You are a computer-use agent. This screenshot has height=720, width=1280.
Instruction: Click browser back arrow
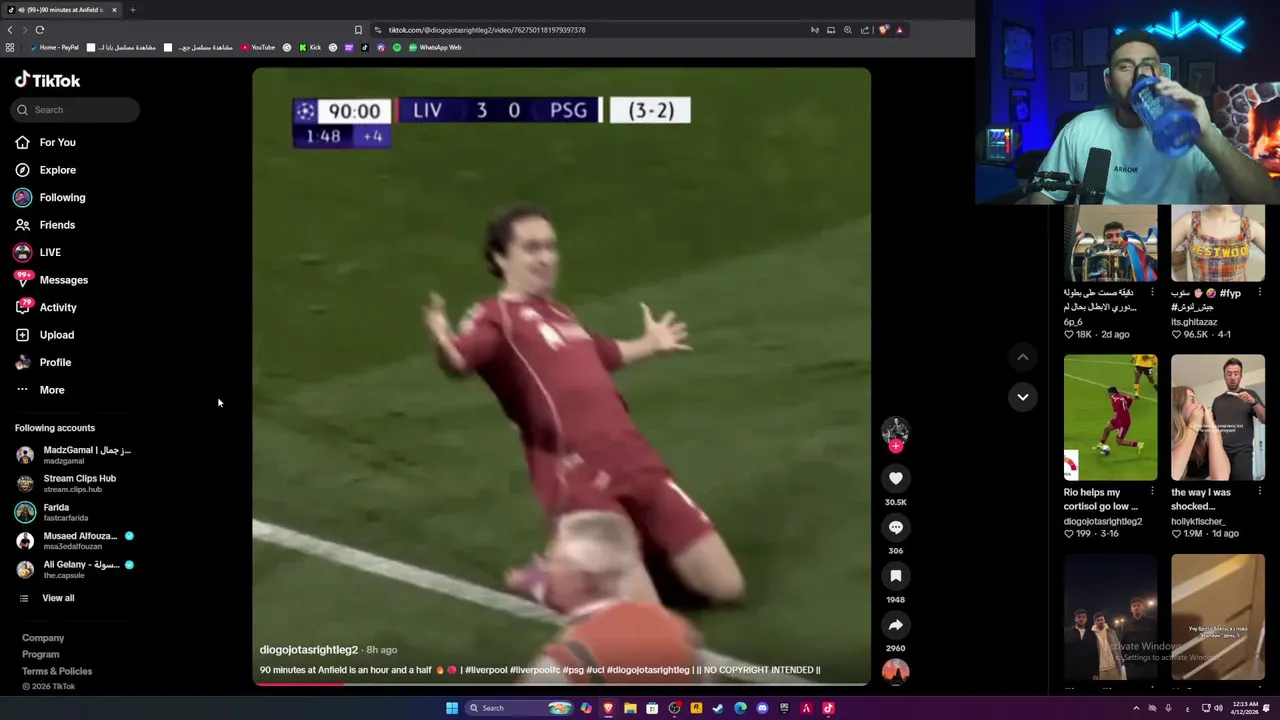coord(10,30)
